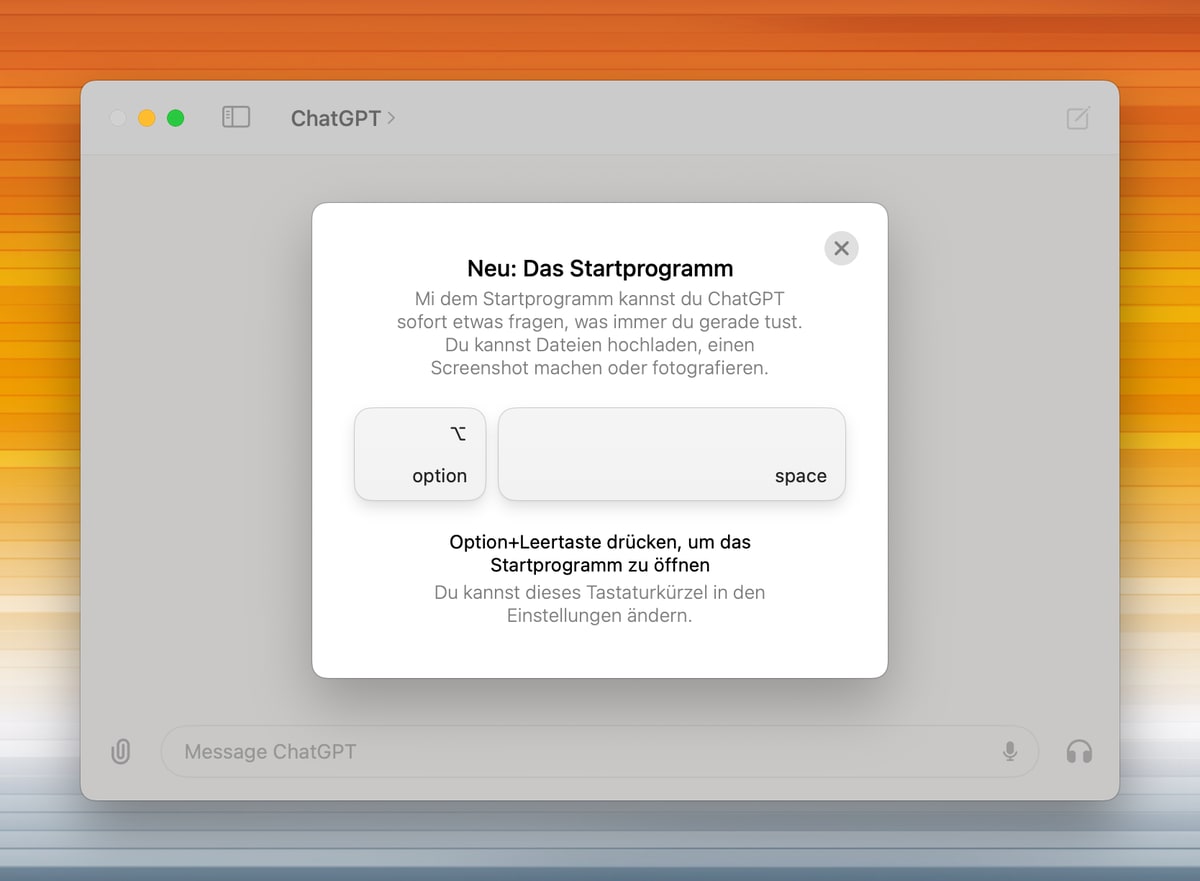Attach a file with the paperclip icon
The height and width of the screenshot is (881, 1200).
[120, 751]
